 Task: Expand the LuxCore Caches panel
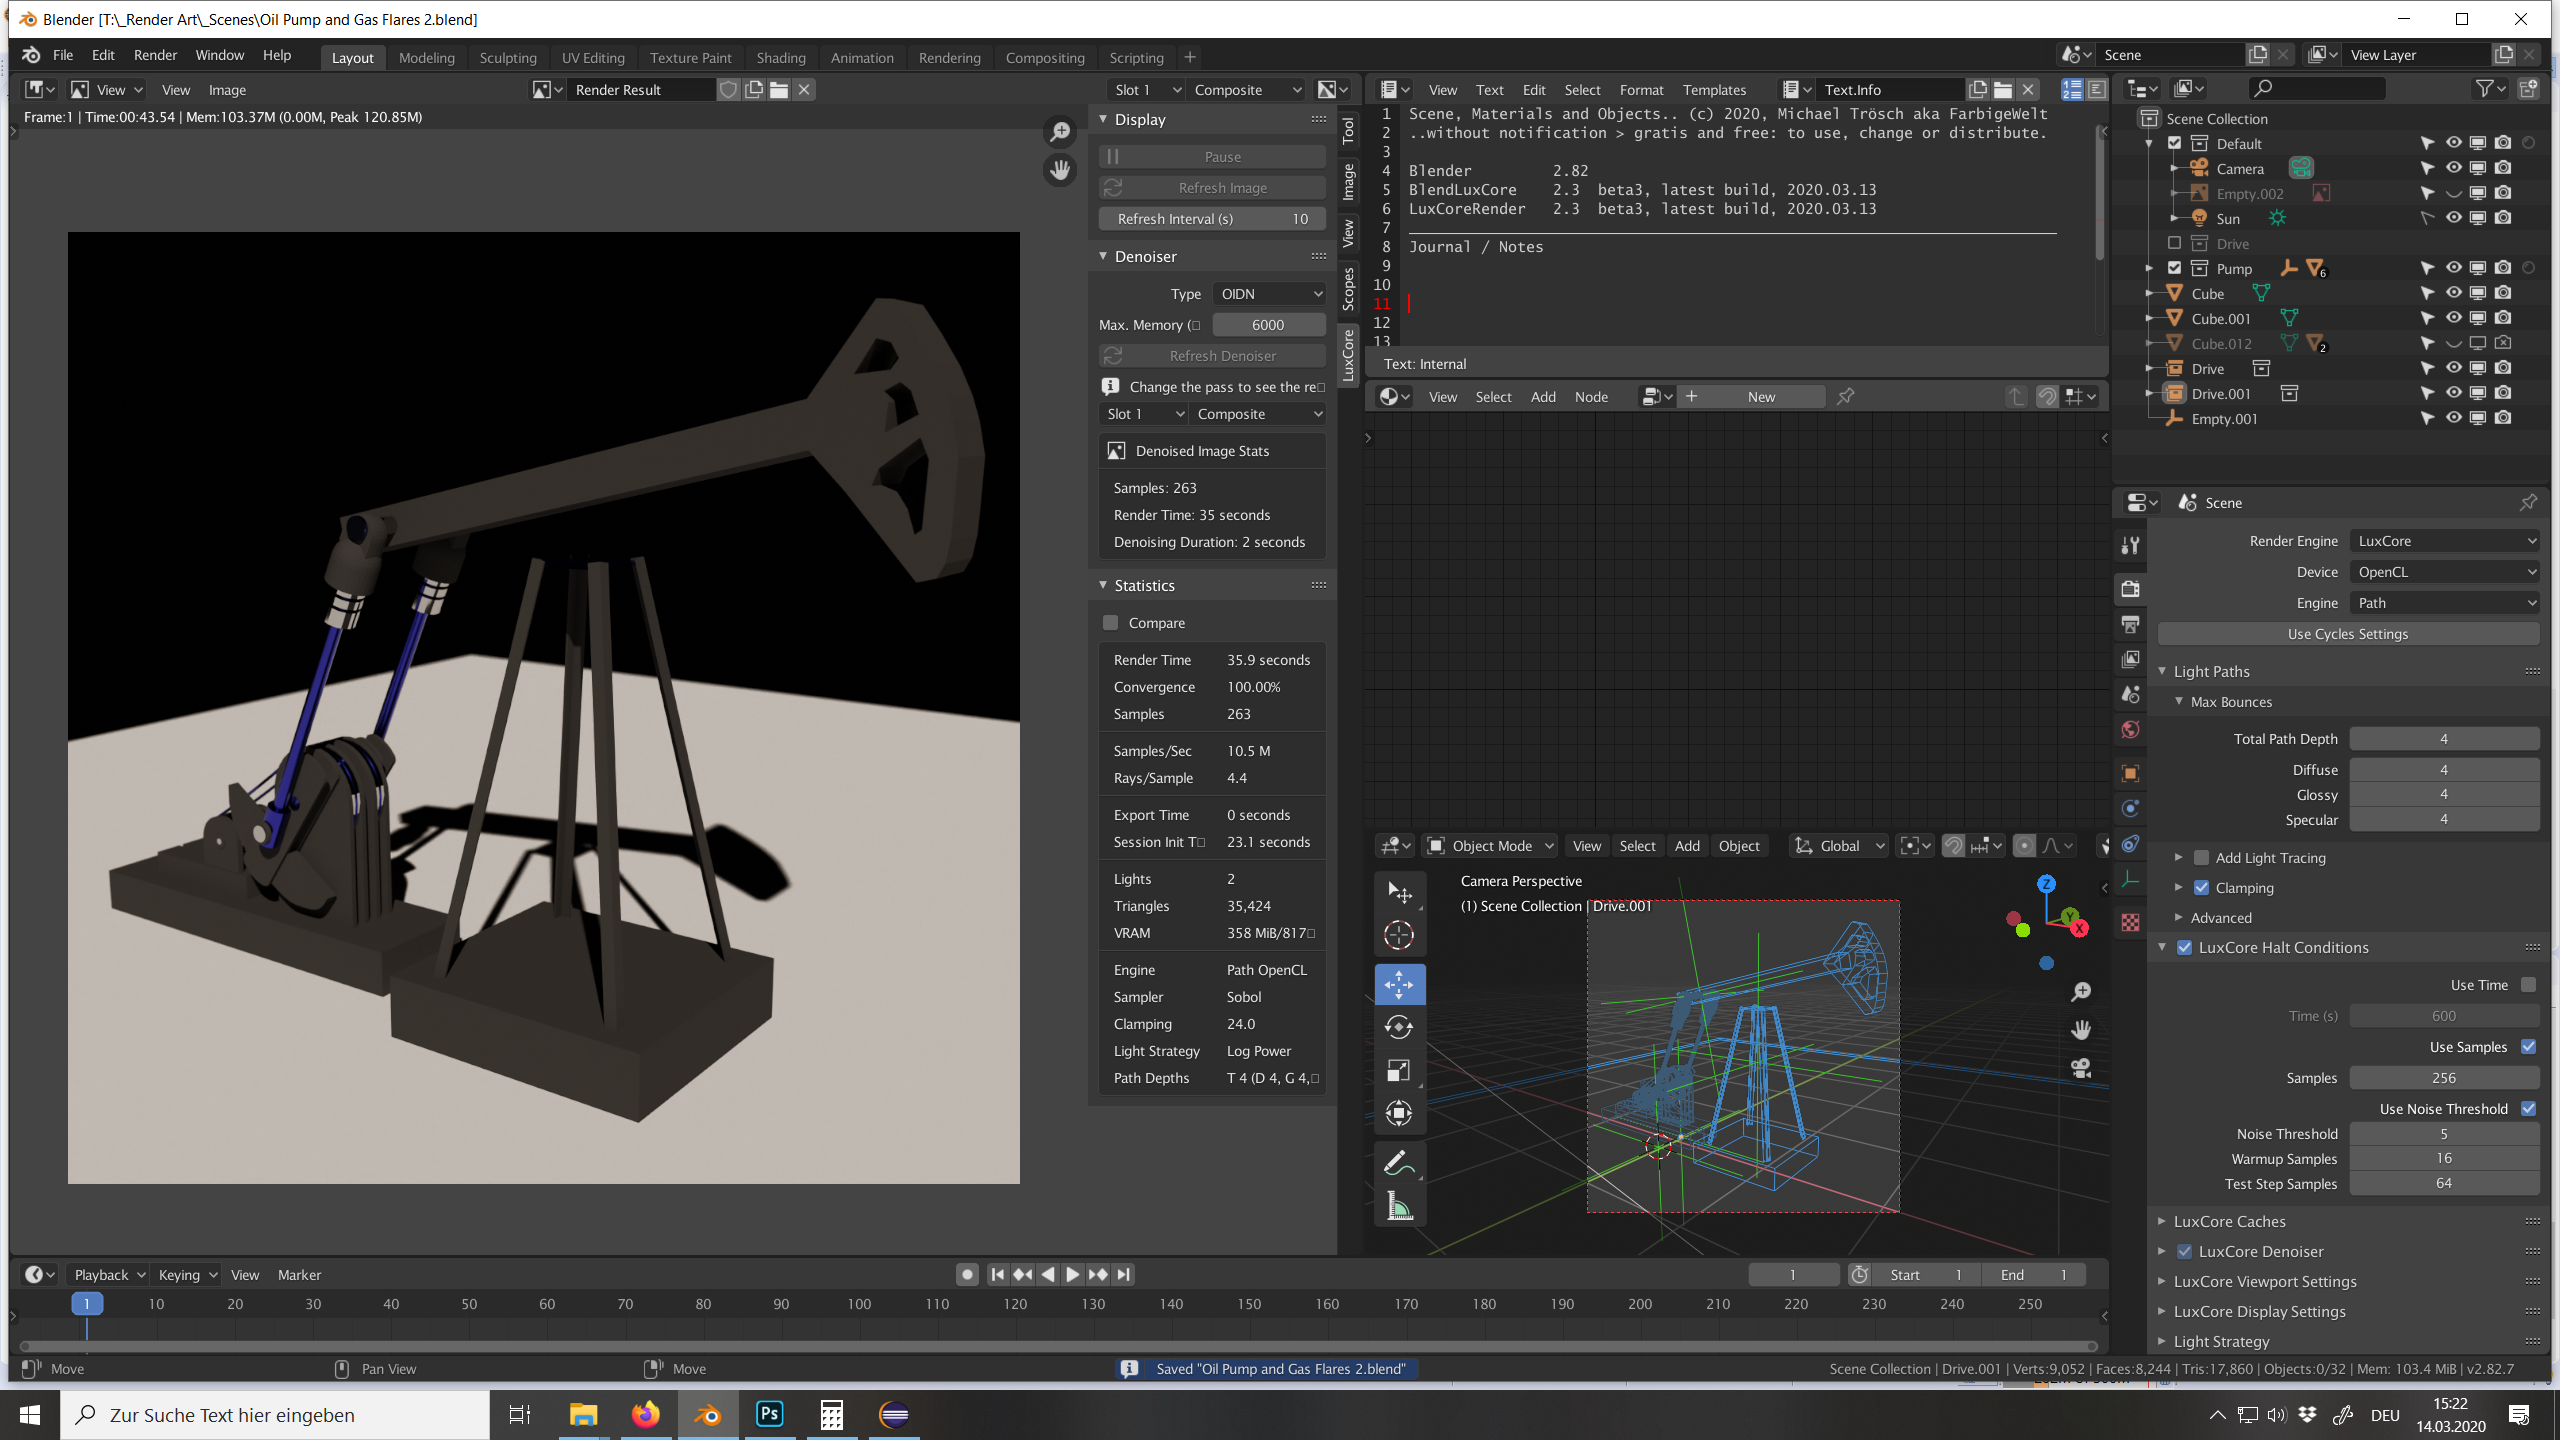pyautogui.click(x=2229, y=1221)
